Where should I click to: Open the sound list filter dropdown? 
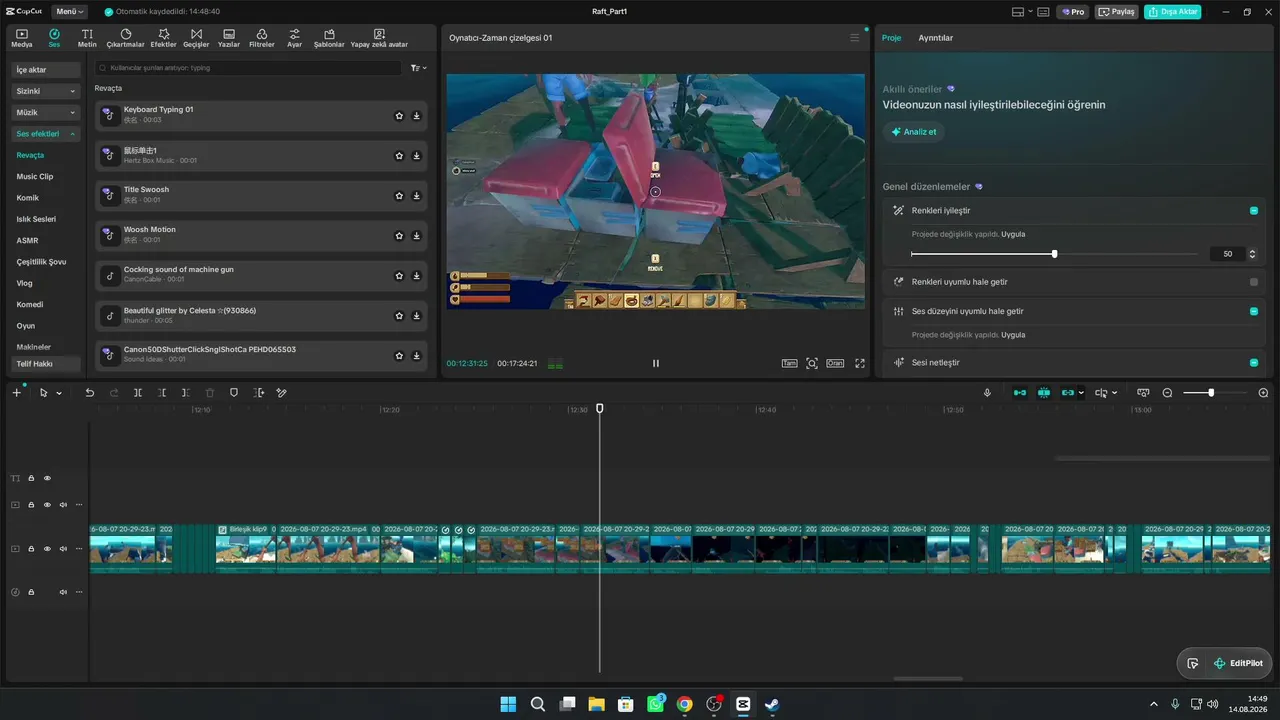tap(419, 68)
